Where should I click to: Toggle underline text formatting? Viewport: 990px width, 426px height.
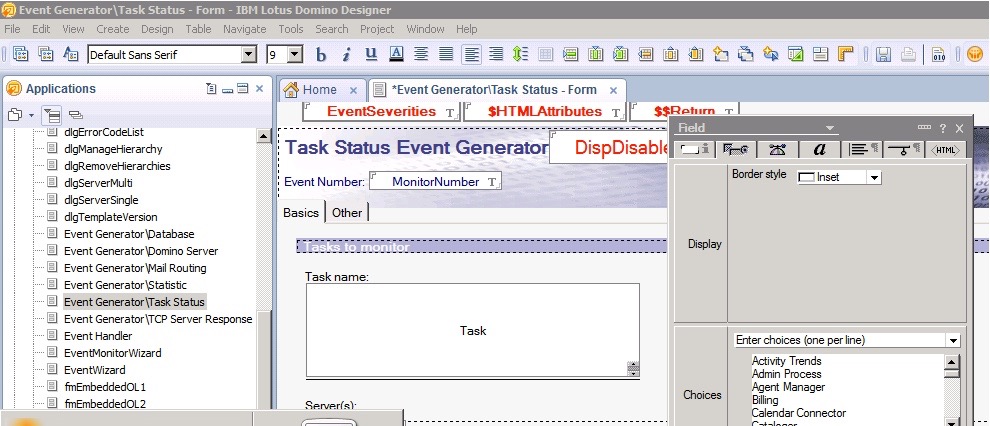point(371,55)
